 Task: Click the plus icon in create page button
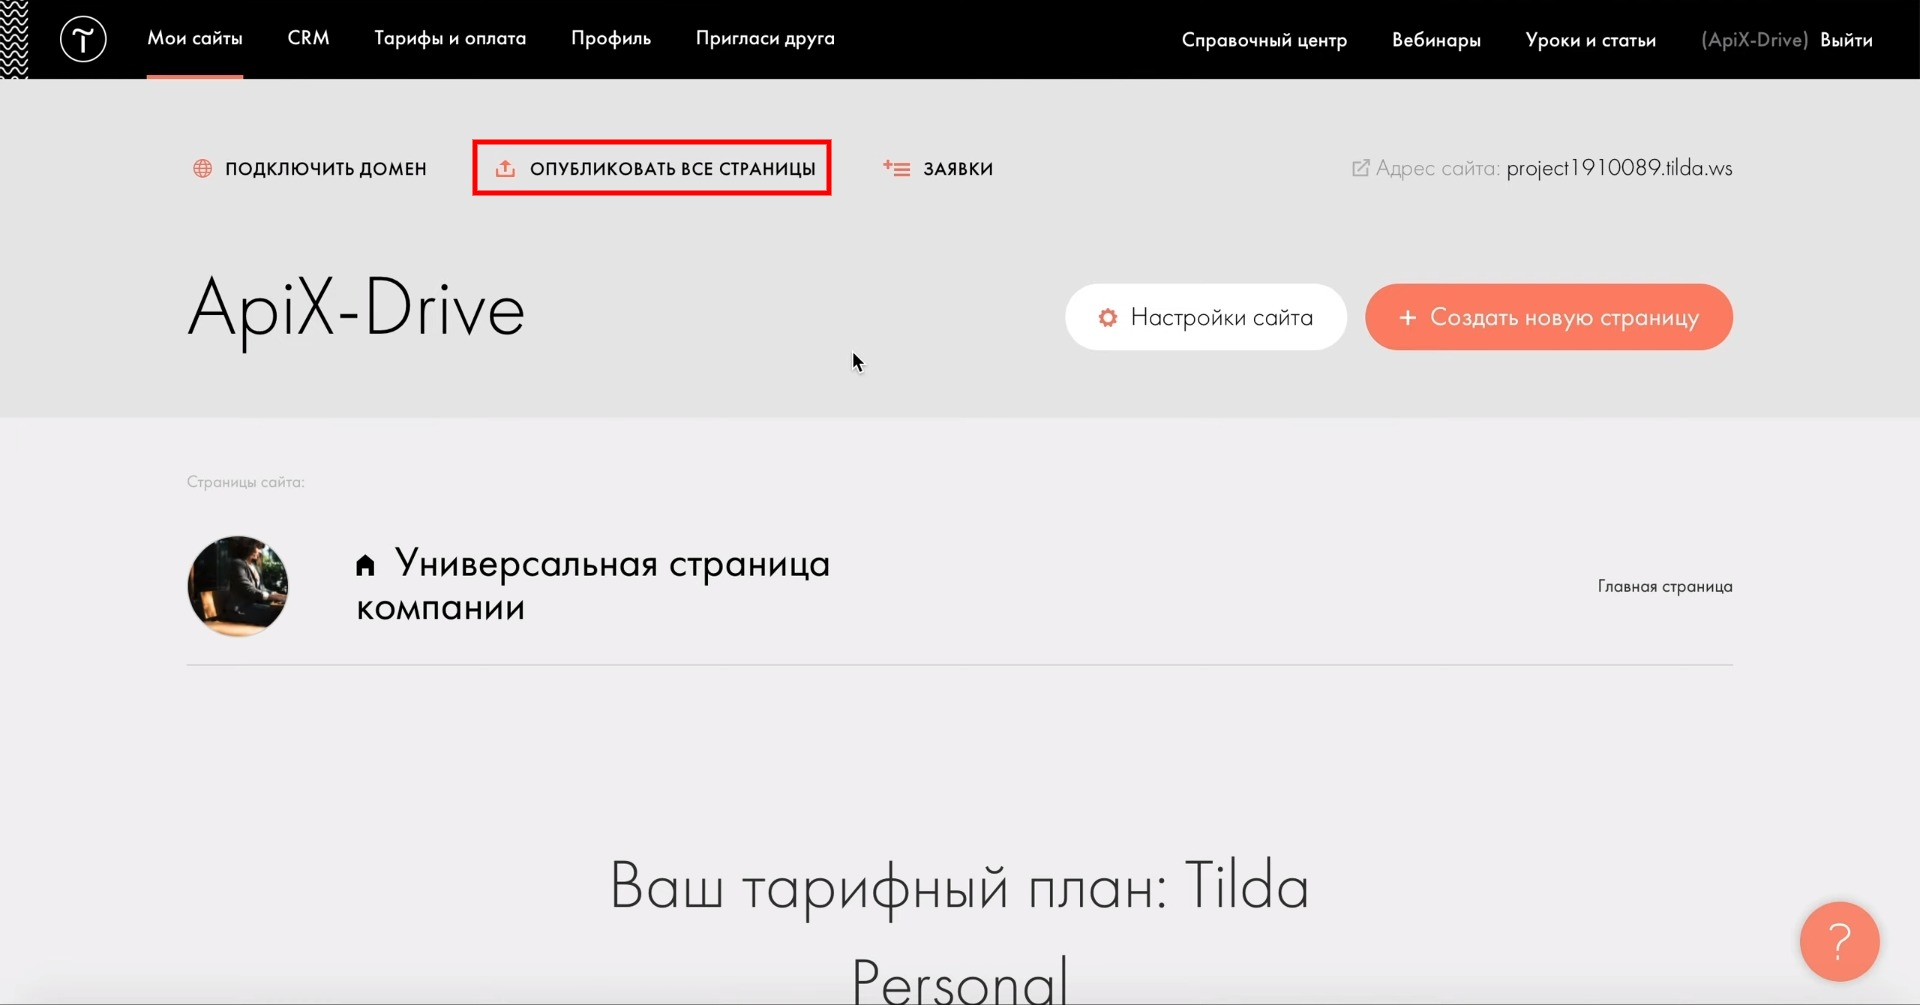pyautogui.click(x=1408, y=317)
